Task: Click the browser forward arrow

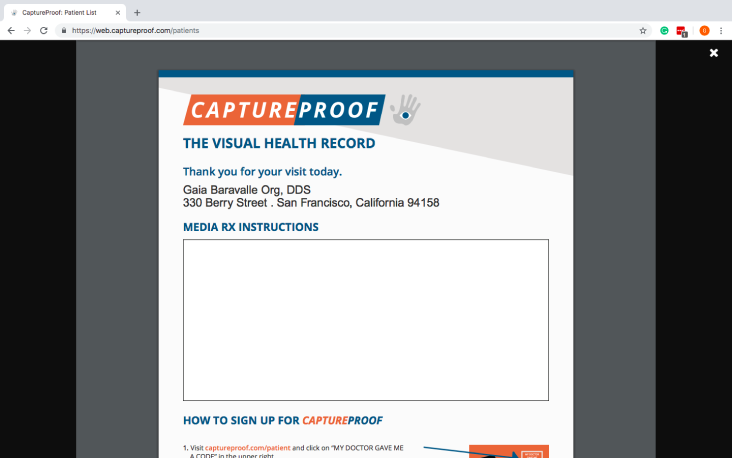Action: pyautogui.click(x=28, y=30)
